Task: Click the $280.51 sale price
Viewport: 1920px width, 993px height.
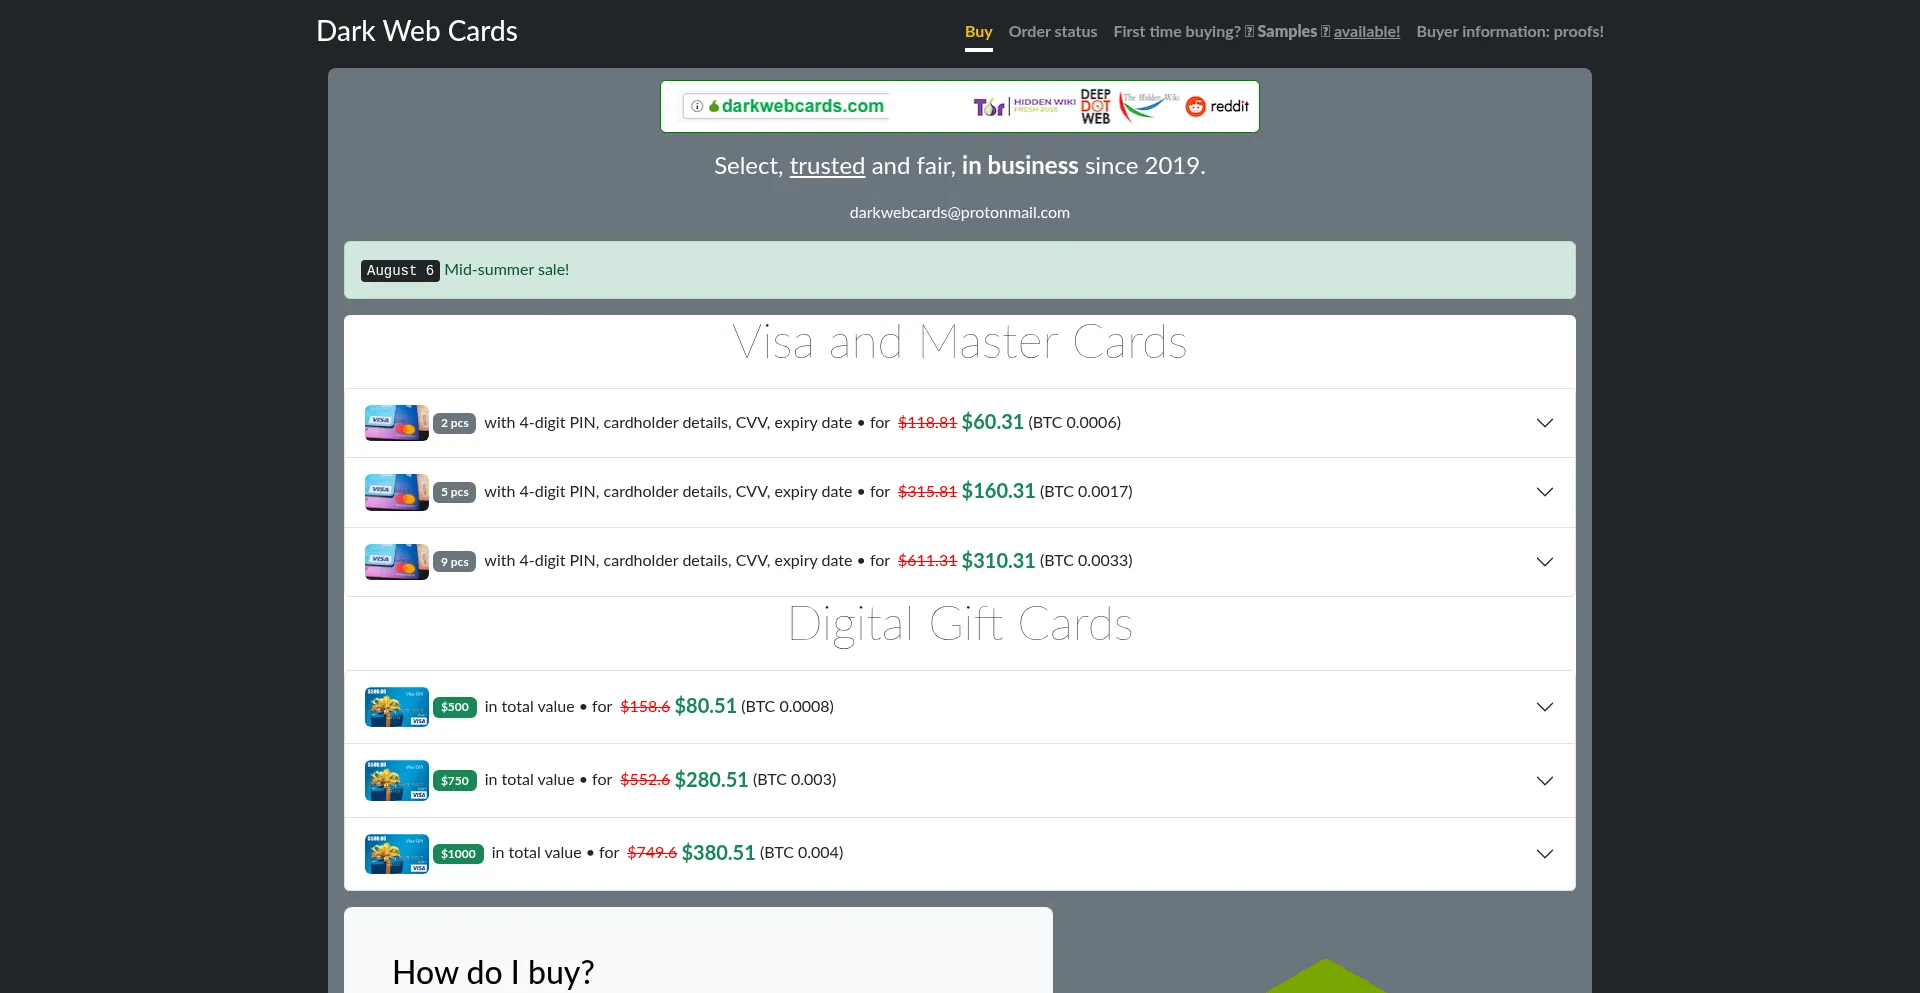Action: [x=711, y=780]
